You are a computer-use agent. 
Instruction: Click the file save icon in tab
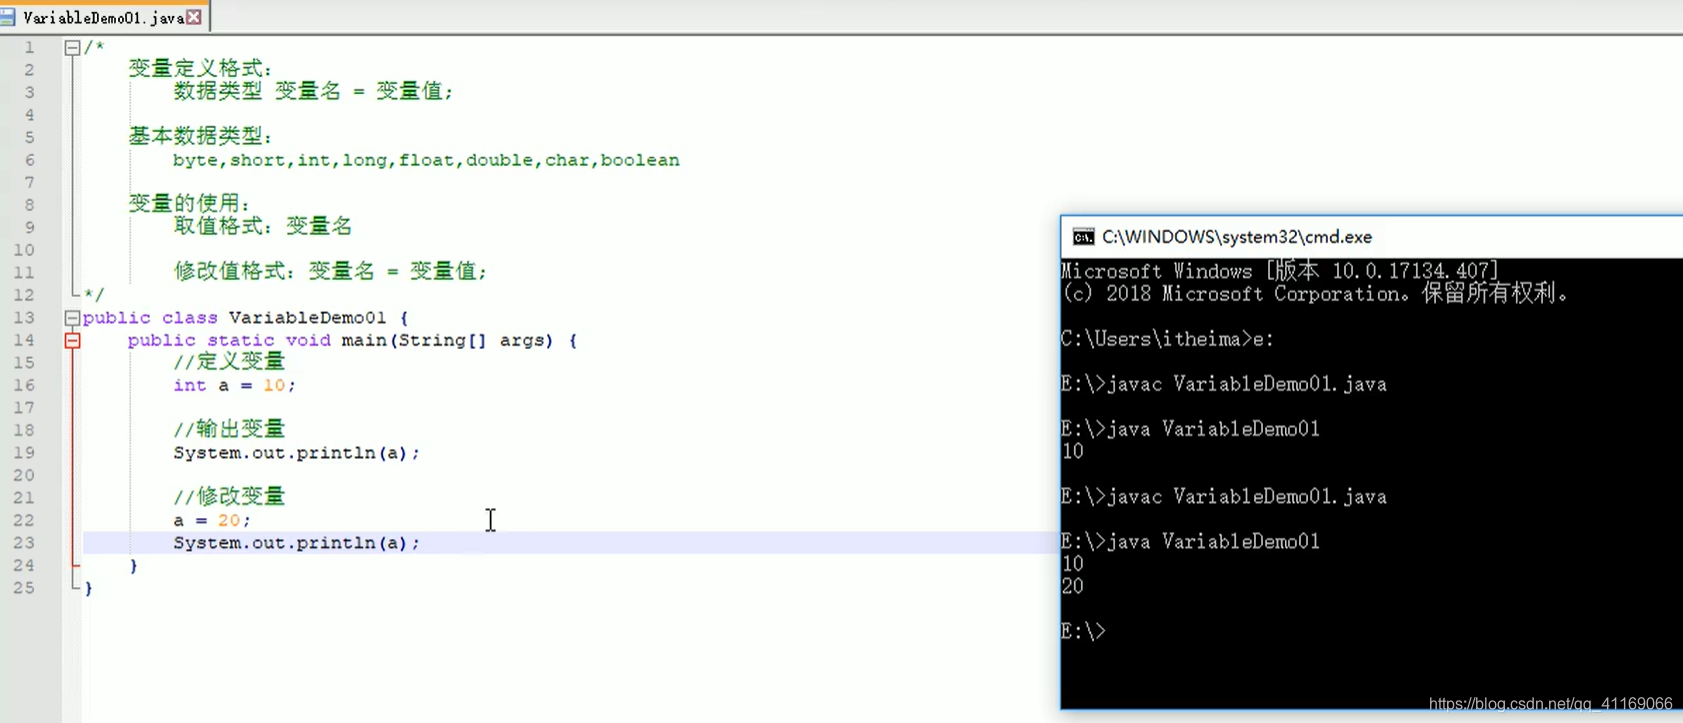[x=8, y=17]
